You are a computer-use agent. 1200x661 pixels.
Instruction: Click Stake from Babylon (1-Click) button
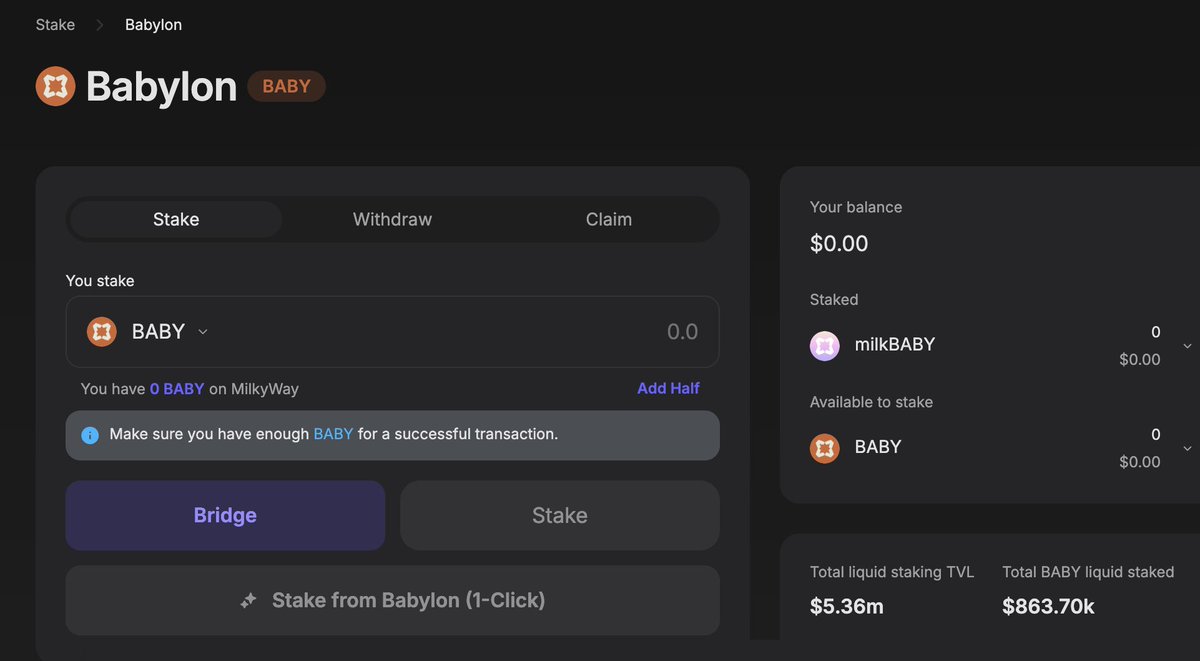392,601
